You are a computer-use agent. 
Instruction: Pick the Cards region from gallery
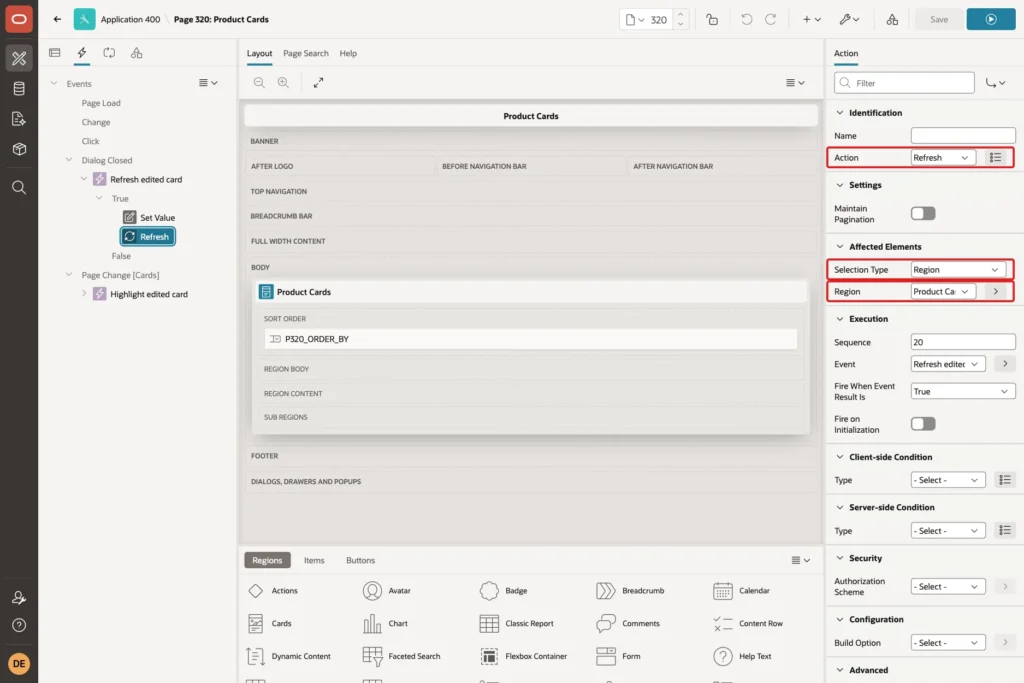click(270, 624)
